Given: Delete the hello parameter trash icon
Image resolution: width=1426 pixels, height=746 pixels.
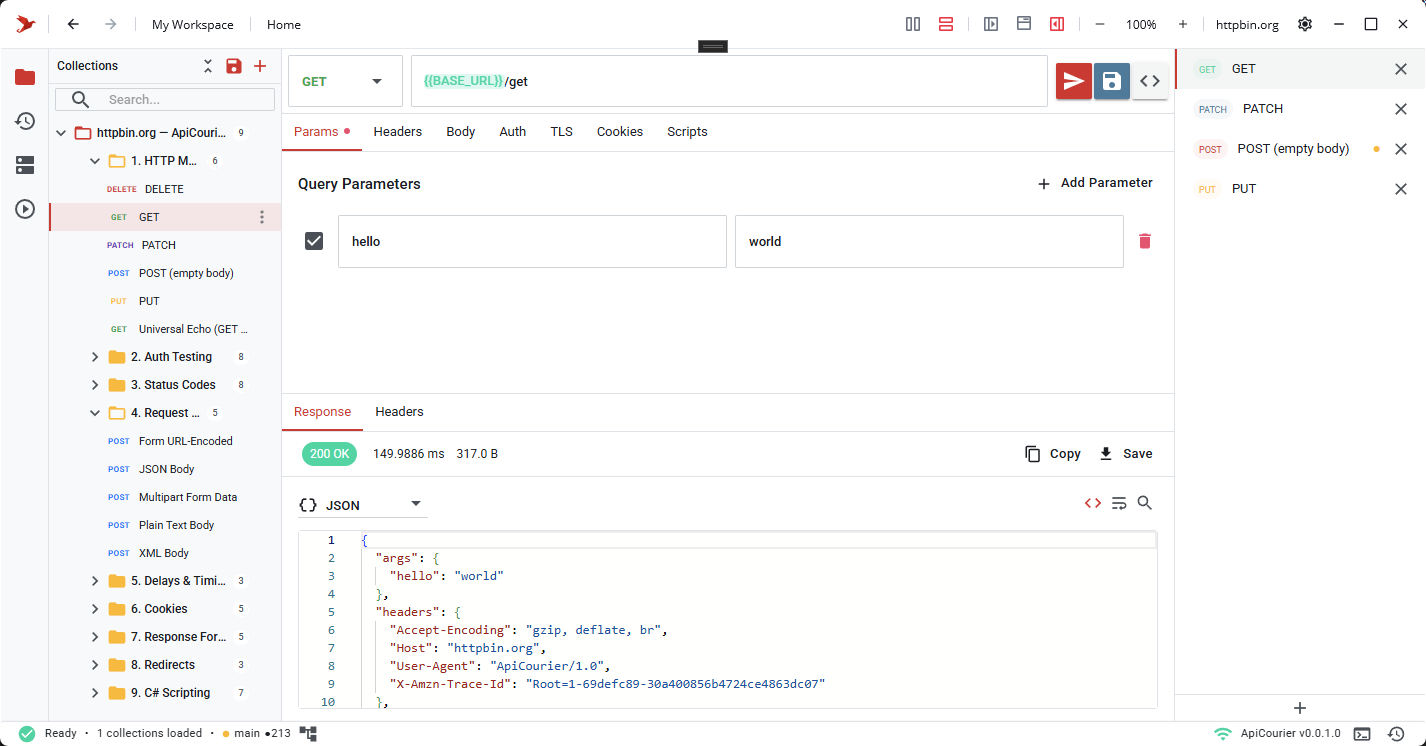Looking at the screenshot, I should pos(1145,241).
